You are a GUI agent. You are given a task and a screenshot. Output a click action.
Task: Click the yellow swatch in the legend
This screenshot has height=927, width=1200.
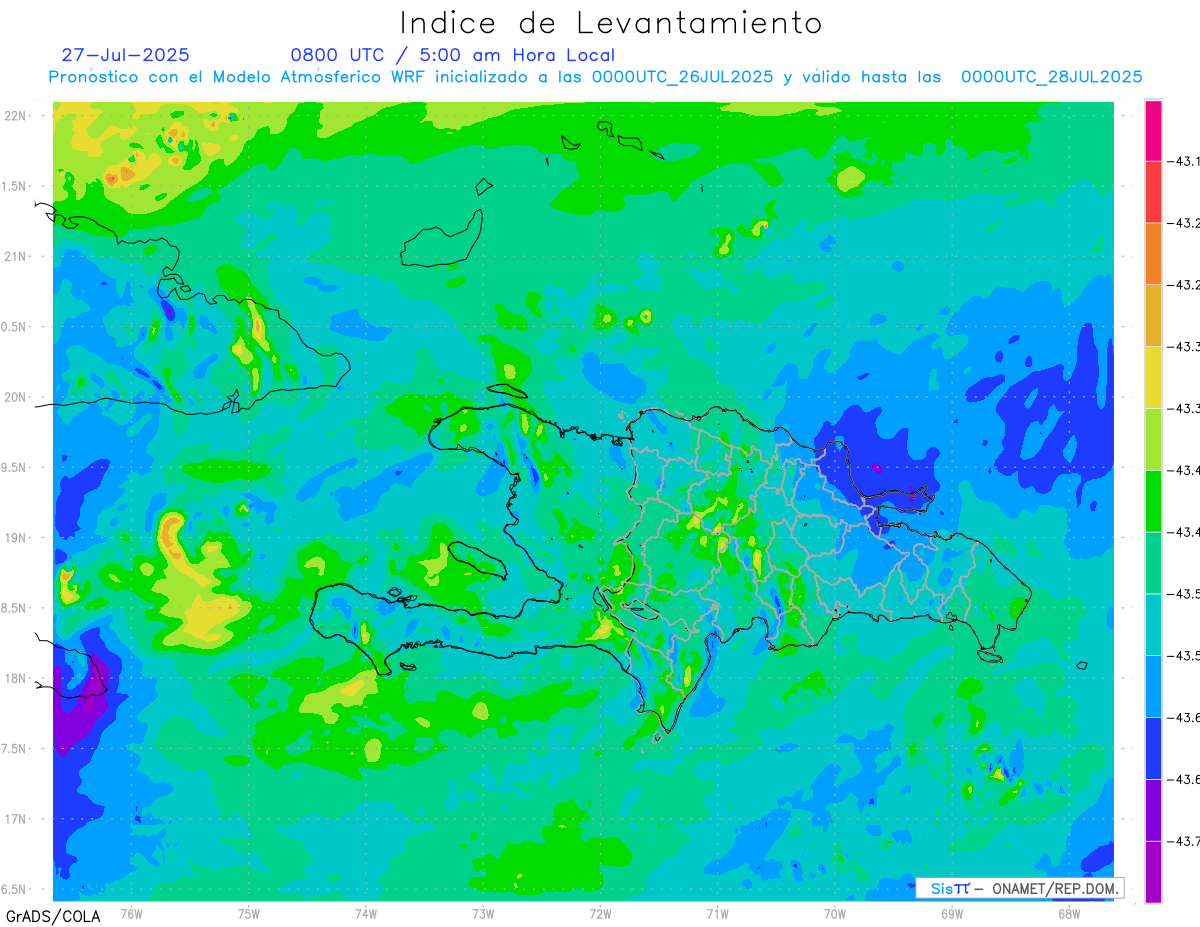click(1153, 377)
